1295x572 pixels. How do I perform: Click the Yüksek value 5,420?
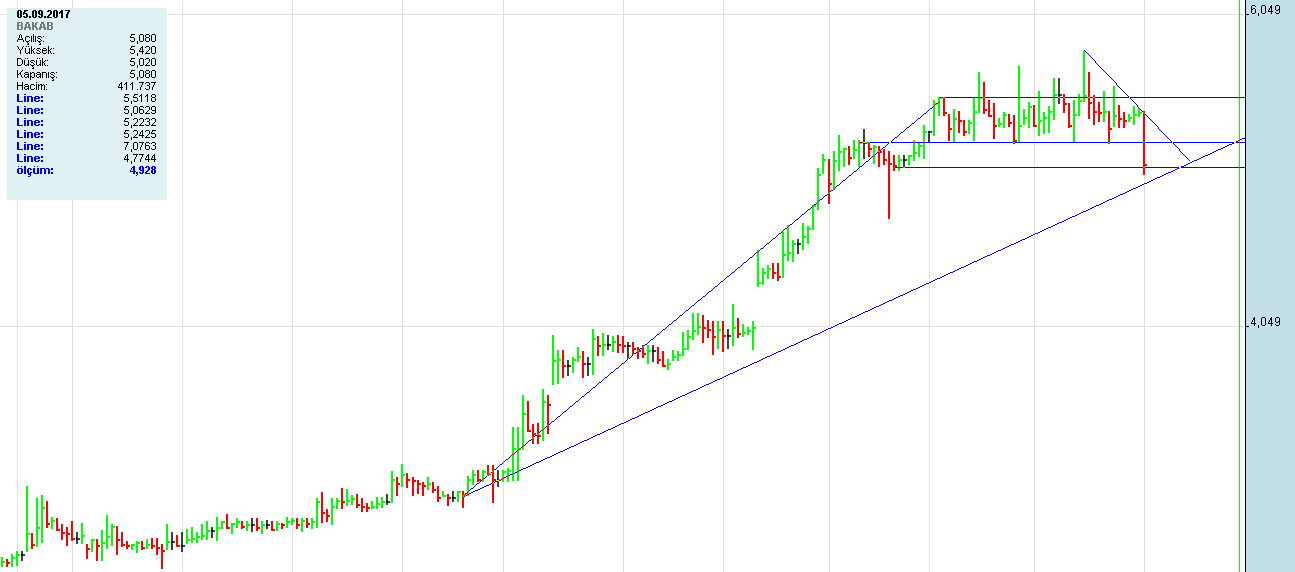142,50
